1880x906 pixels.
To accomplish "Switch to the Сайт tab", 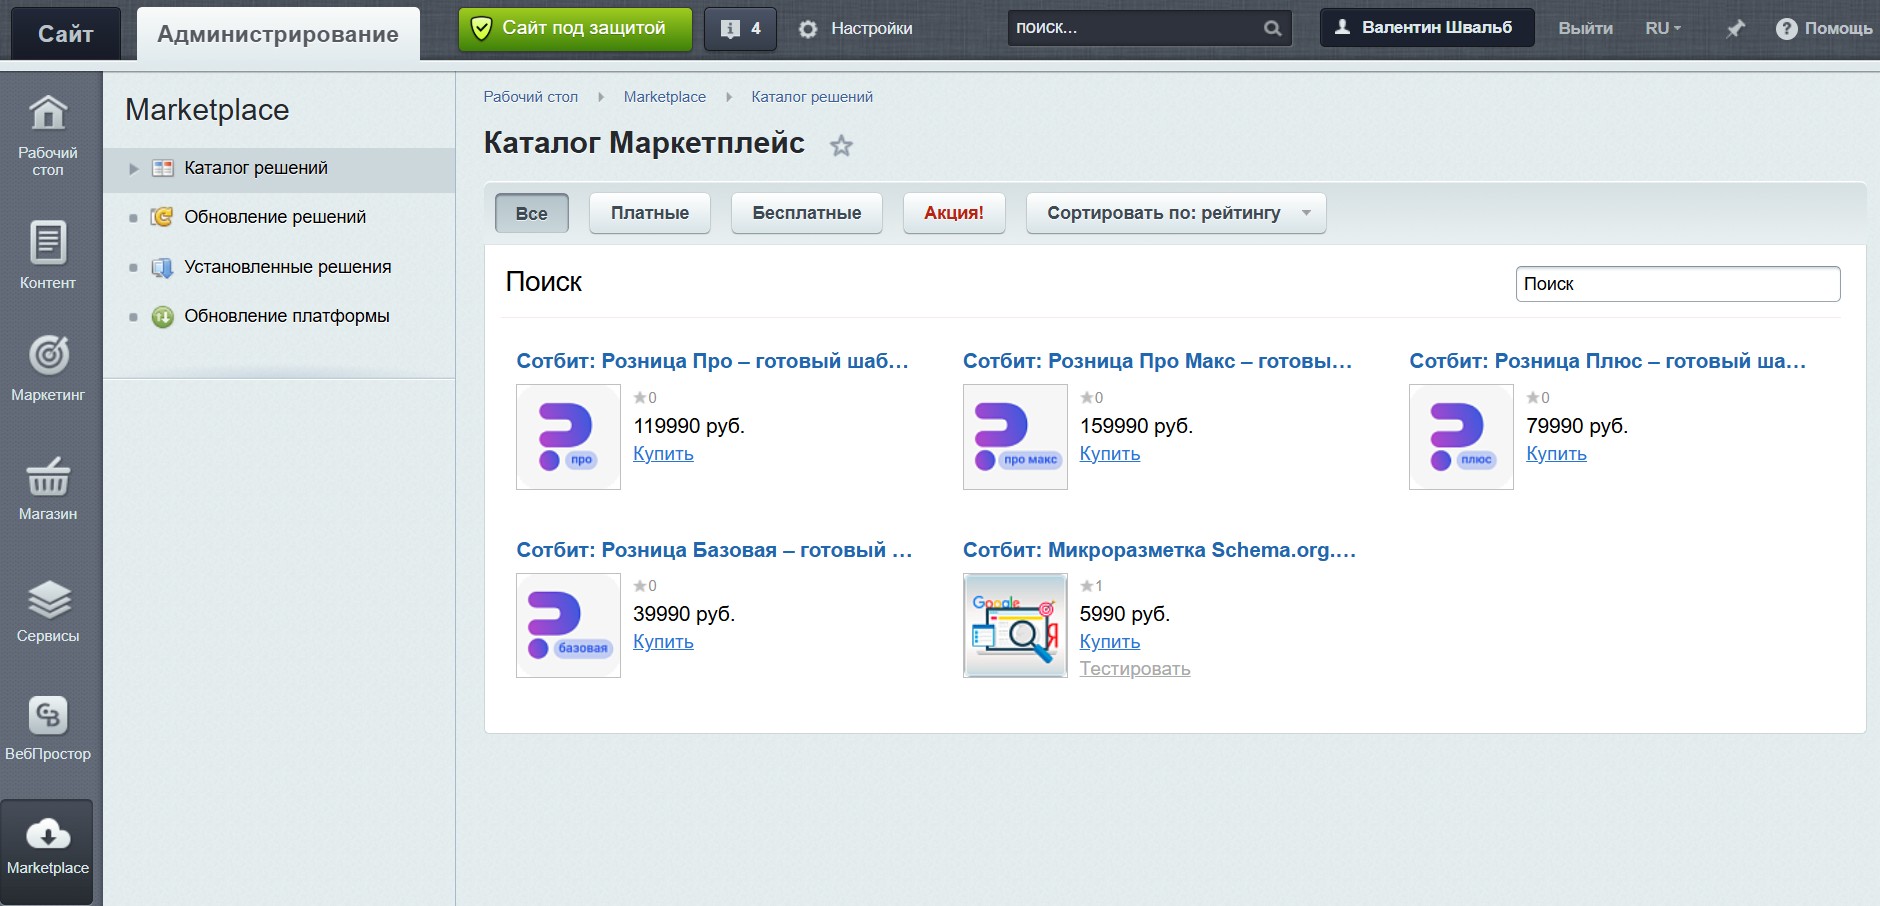I will pos(66,34).
